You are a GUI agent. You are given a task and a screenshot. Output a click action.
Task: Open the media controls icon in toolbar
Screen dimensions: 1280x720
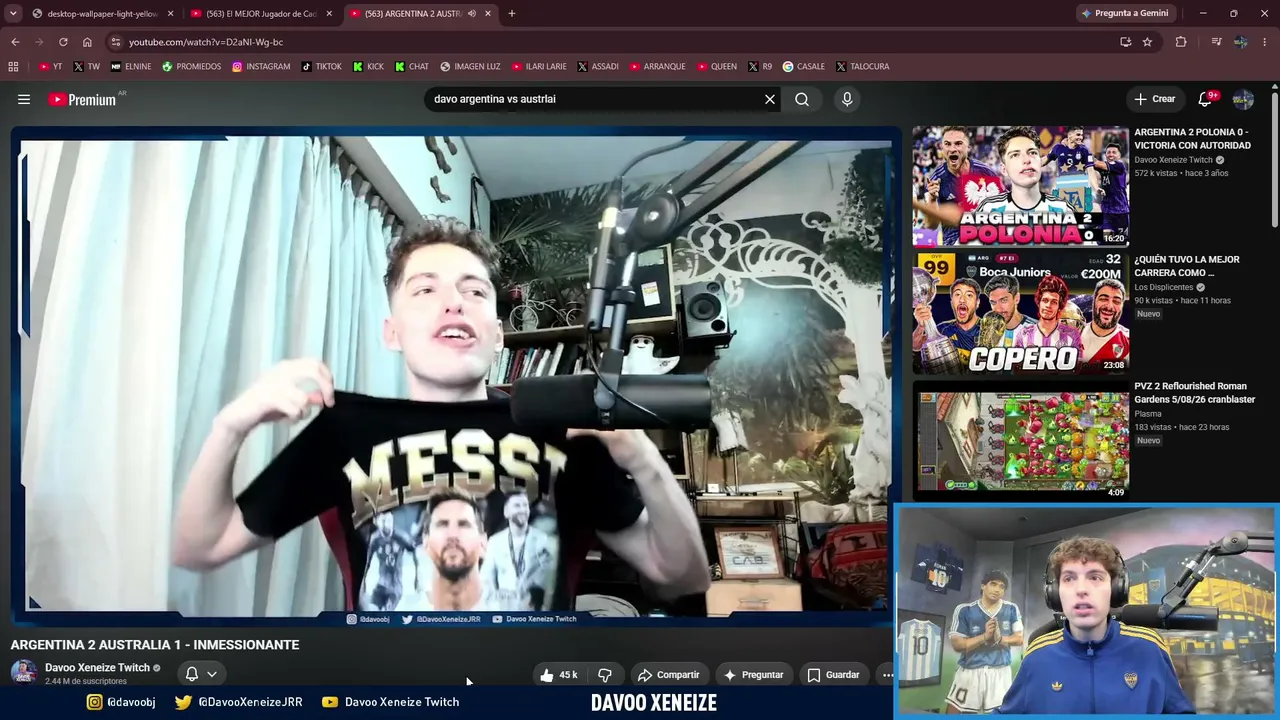pos(1216,42)
